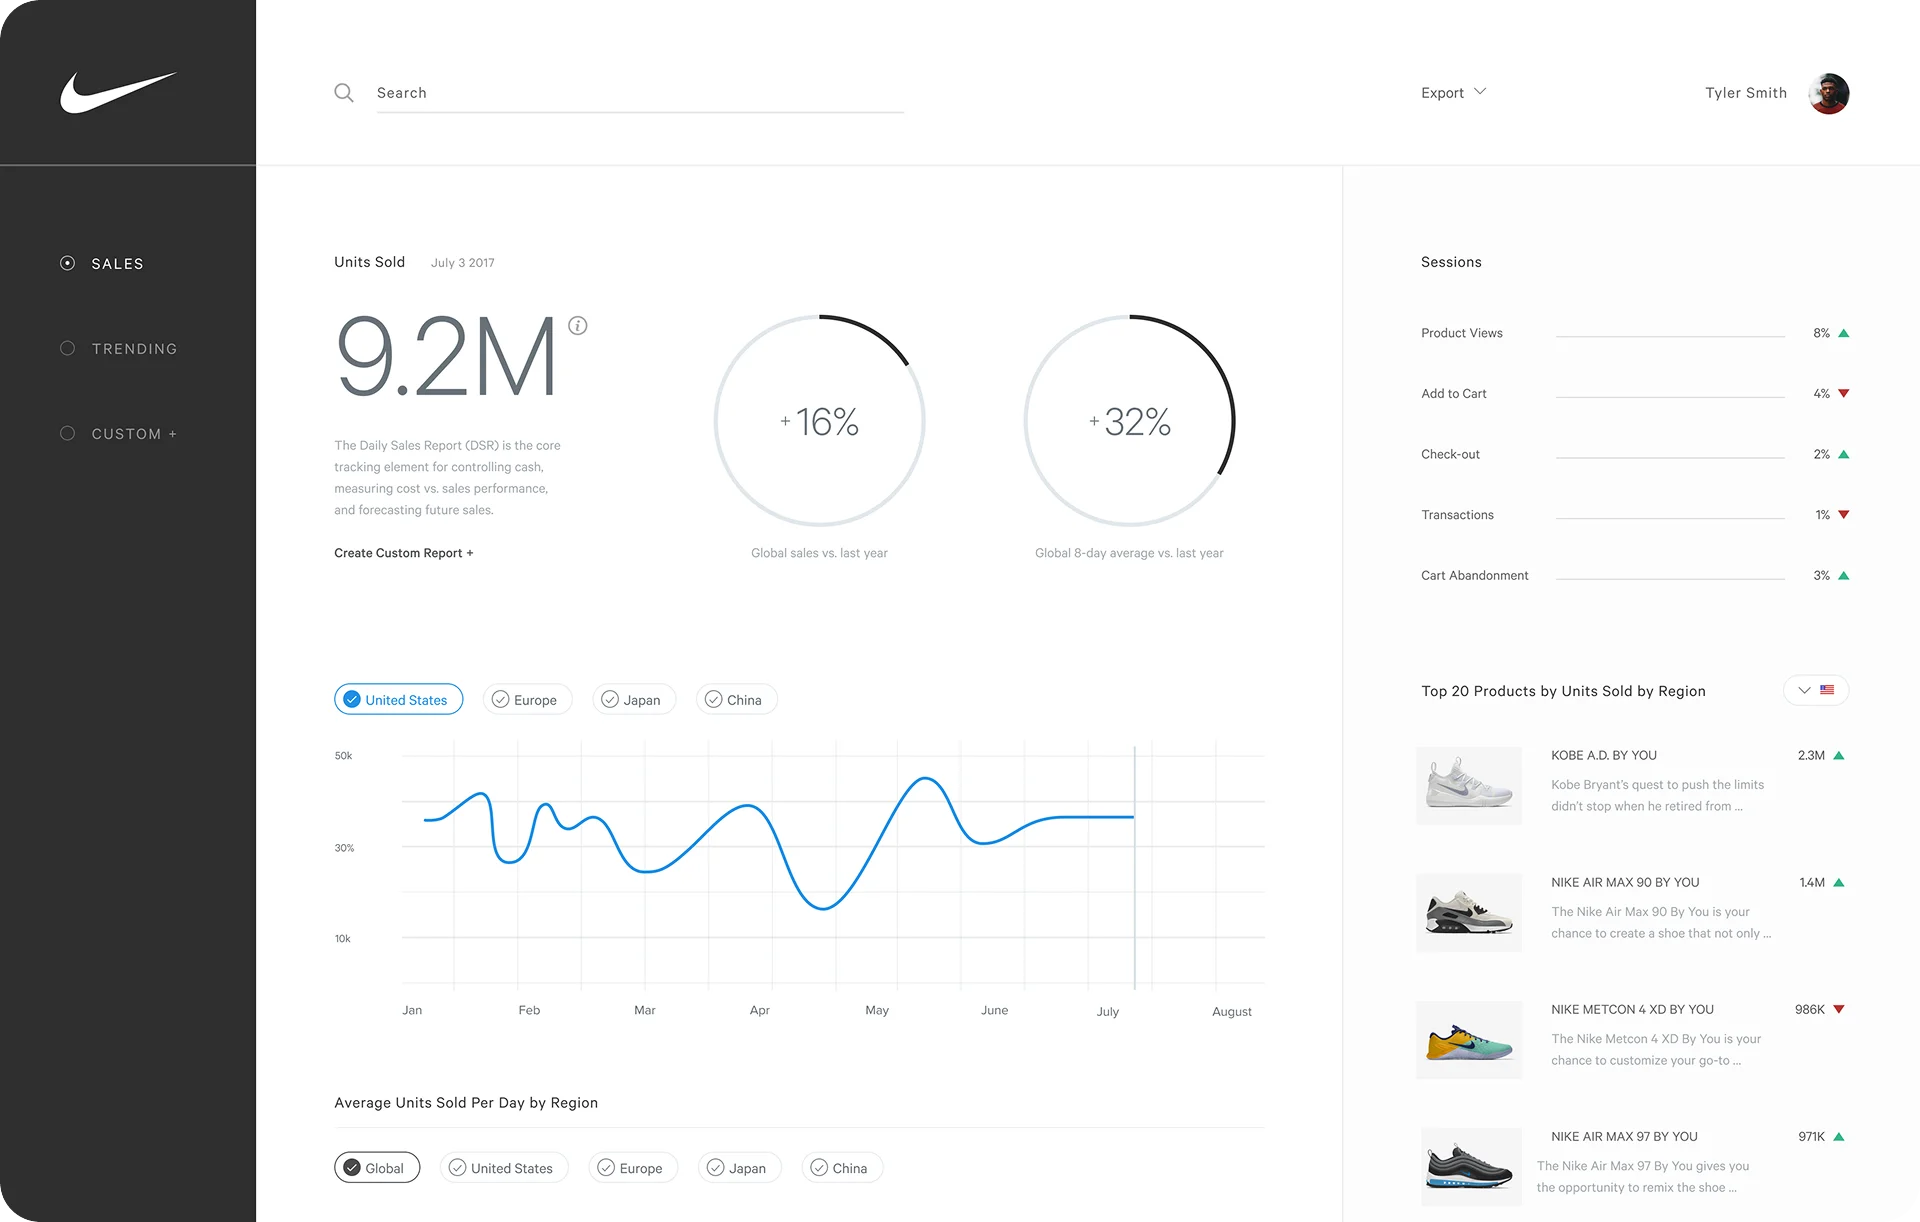Click the July vertical marker on chart
Image resolution: width=1920 pixels, height=1222 pixels.
tap(1134, 867)
